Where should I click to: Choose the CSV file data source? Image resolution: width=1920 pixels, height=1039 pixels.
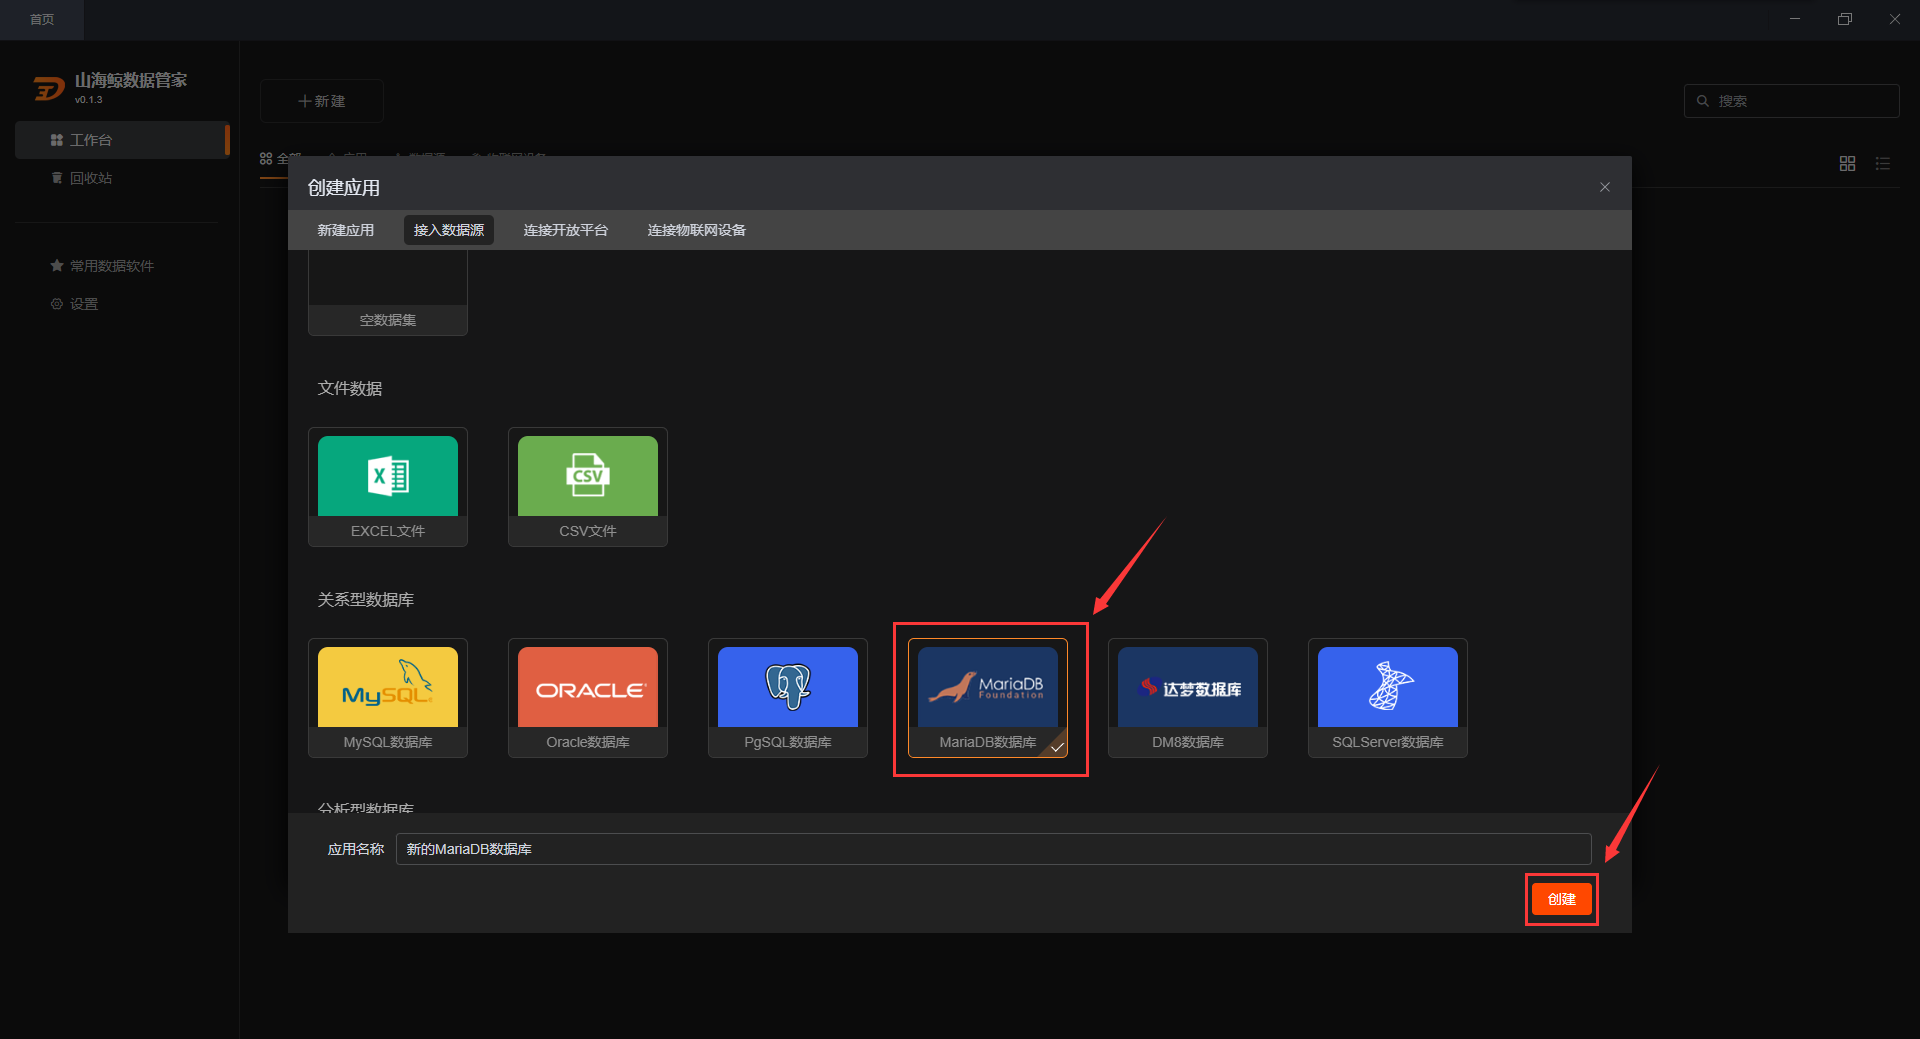588,487
